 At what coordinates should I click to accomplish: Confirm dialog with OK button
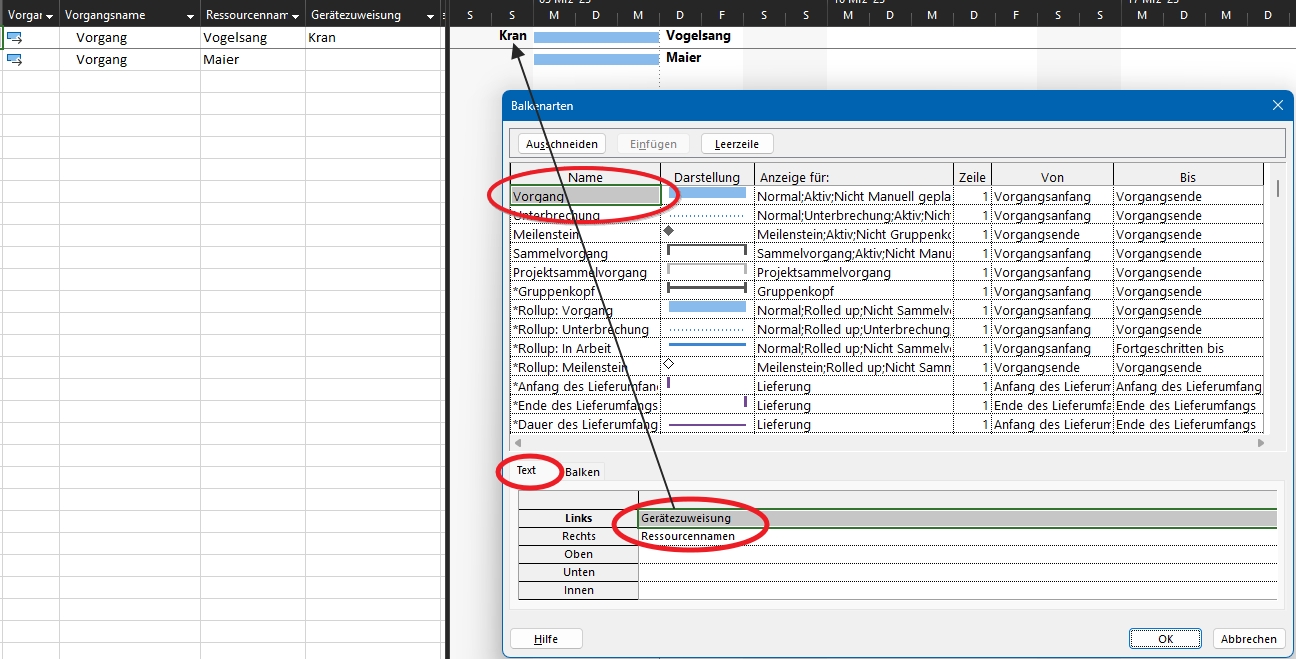point(1165,639)
